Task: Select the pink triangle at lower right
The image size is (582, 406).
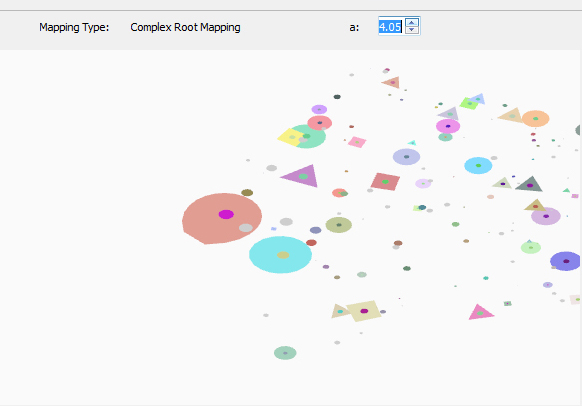Action: tap(480, 312)
